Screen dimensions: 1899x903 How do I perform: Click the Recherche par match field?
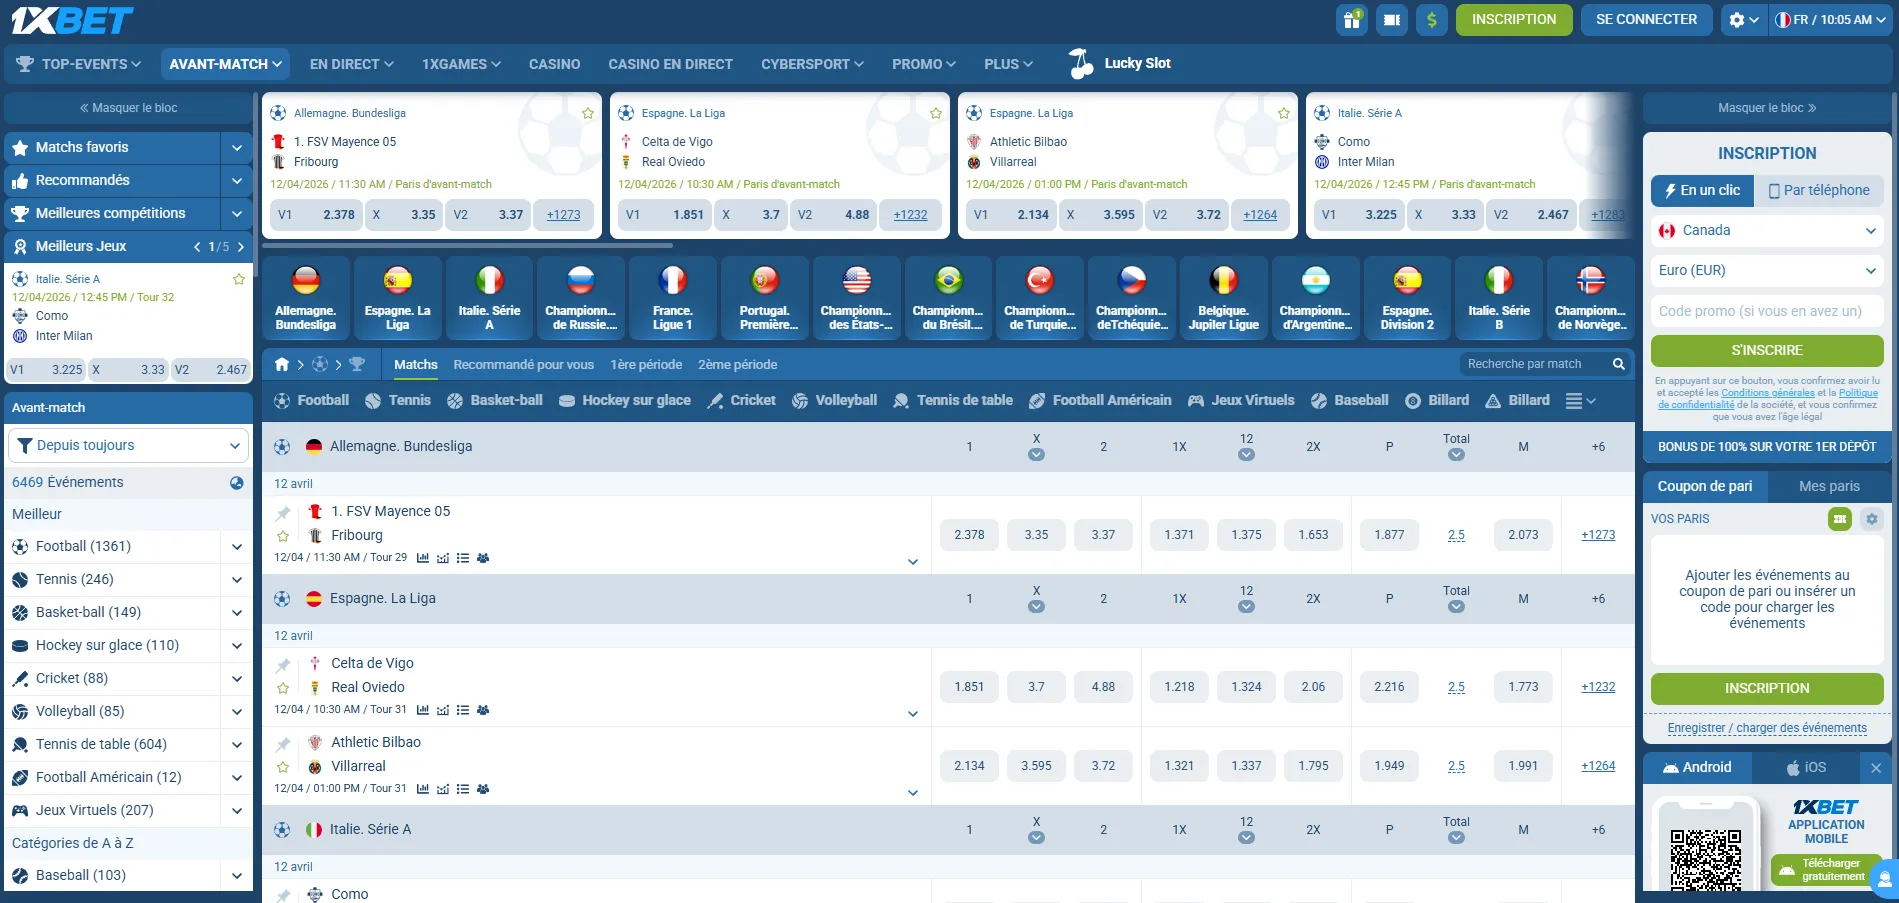click(1535, 364)
